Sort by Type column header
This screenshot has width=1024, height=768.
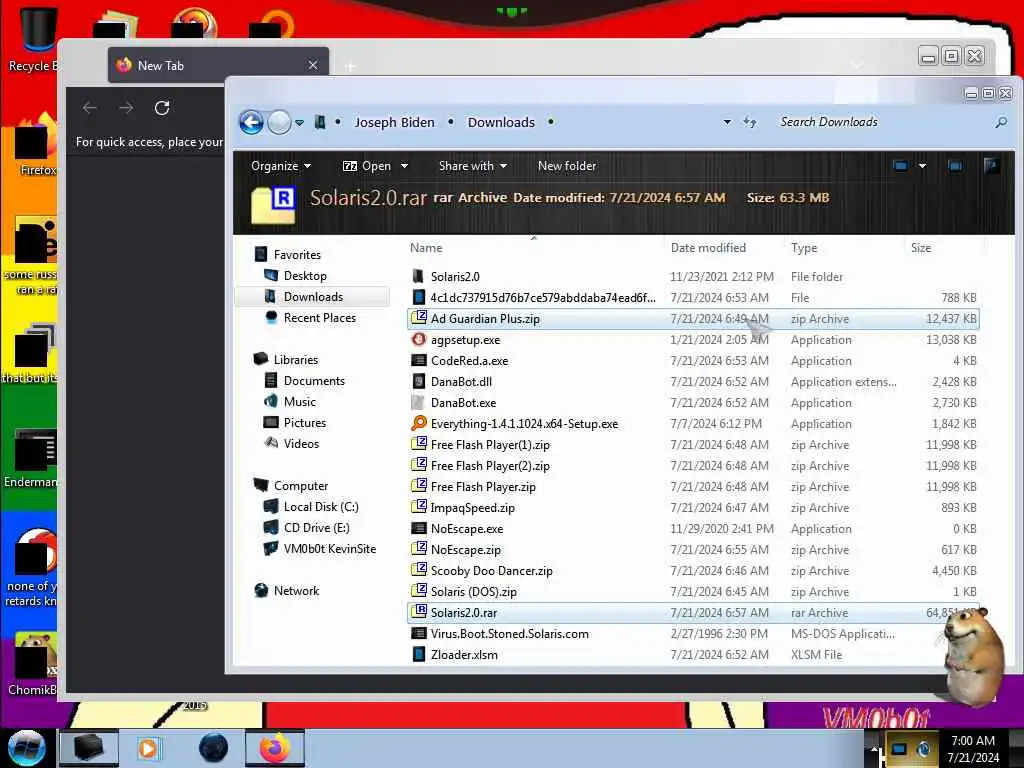[804, 248]
